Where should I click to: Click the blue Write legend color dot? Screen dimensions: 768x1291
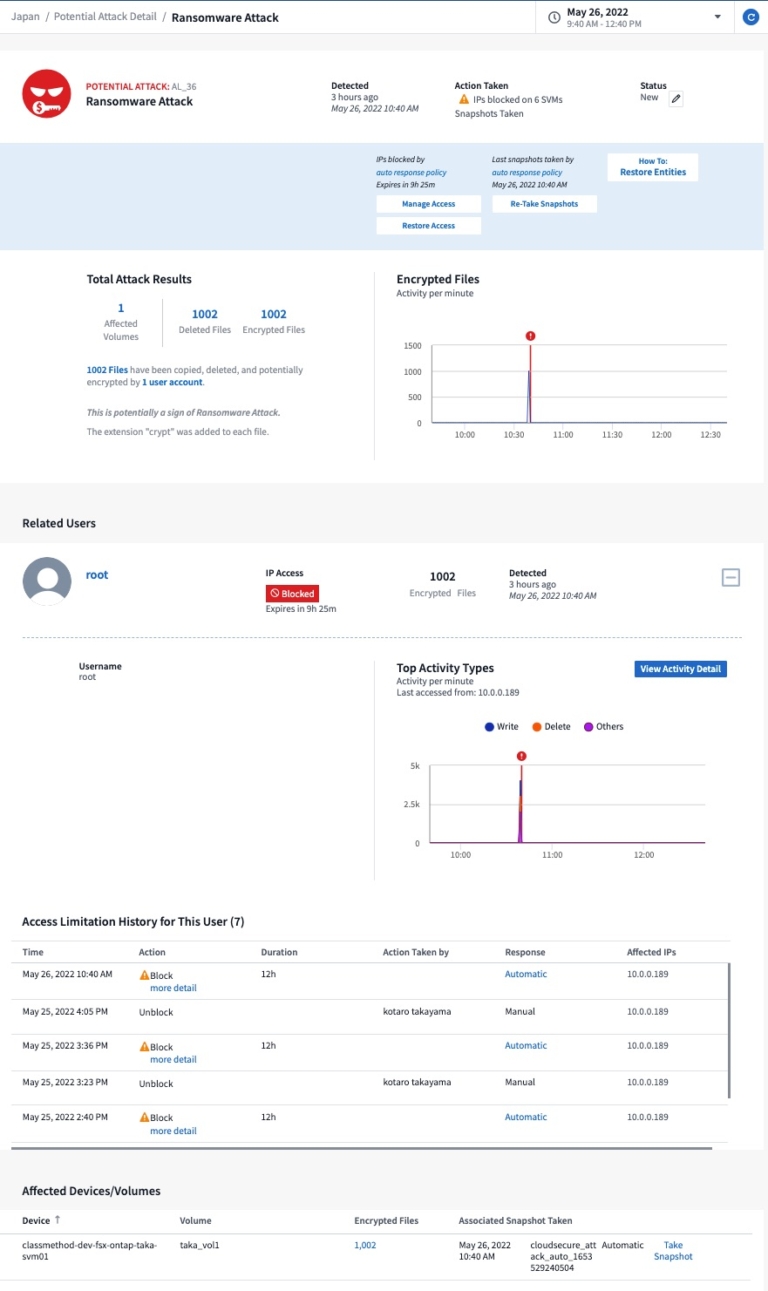point(490,726)
